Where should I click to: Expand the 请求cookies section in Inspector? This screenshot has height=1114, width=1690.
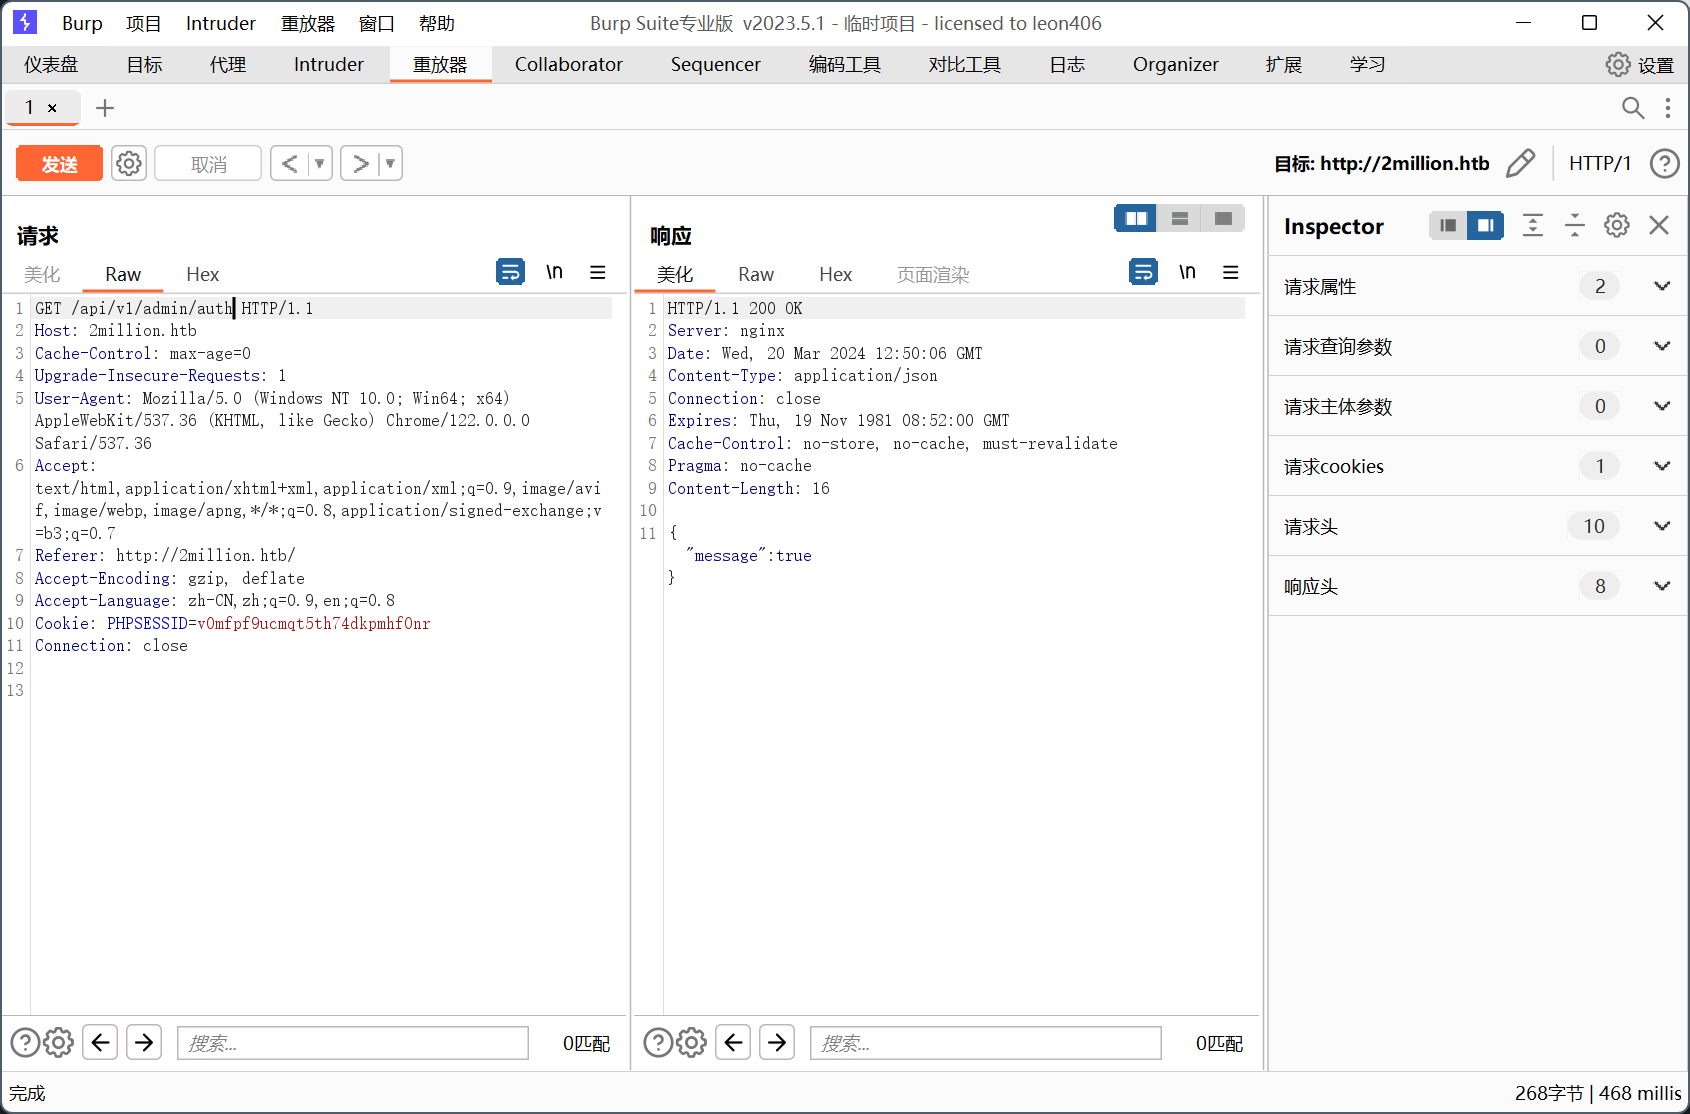(1661, 466)
